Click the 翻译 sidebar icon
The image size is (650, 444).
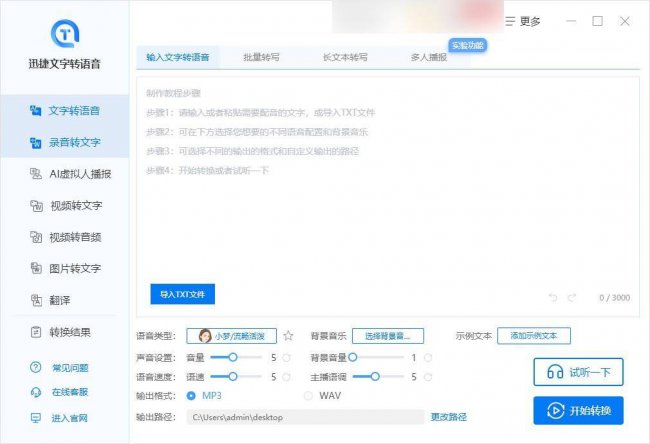[36, 300]
